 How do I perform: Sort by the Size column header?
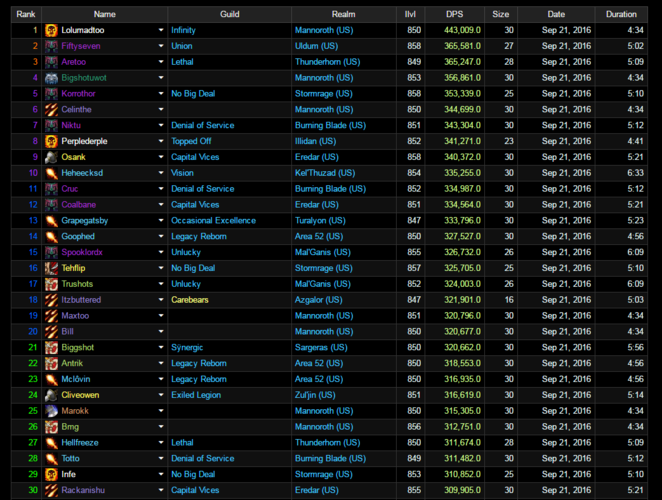(x=500, y=14)
